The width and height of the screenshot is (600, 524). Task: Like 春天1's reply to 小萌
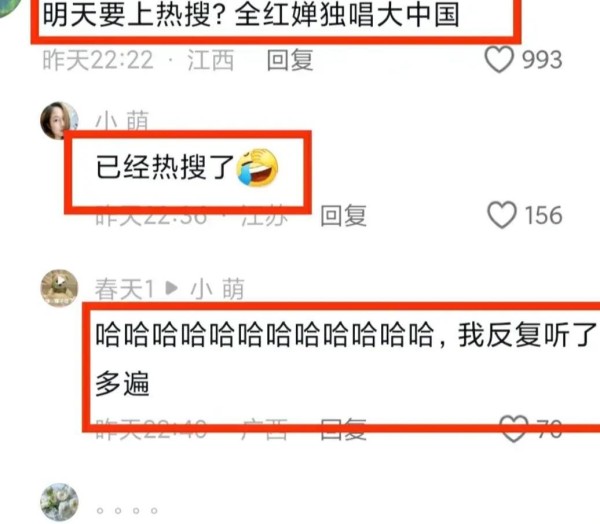514,428
